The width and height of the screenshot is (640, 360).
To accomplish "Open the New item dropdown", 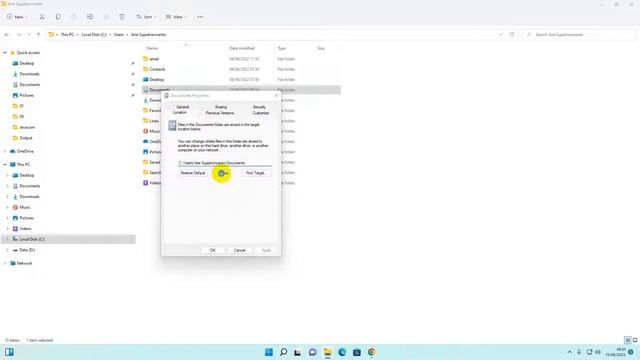I will pos(17,17).
